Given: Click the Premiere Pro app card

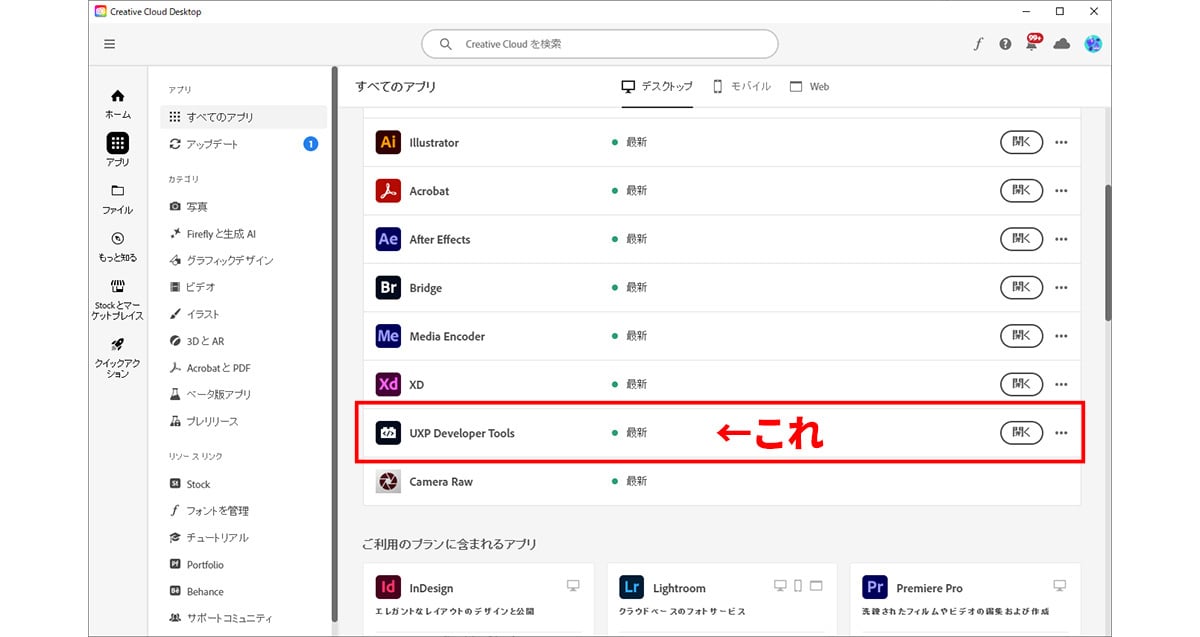Looking at the screenshot, I should point(966,599).
